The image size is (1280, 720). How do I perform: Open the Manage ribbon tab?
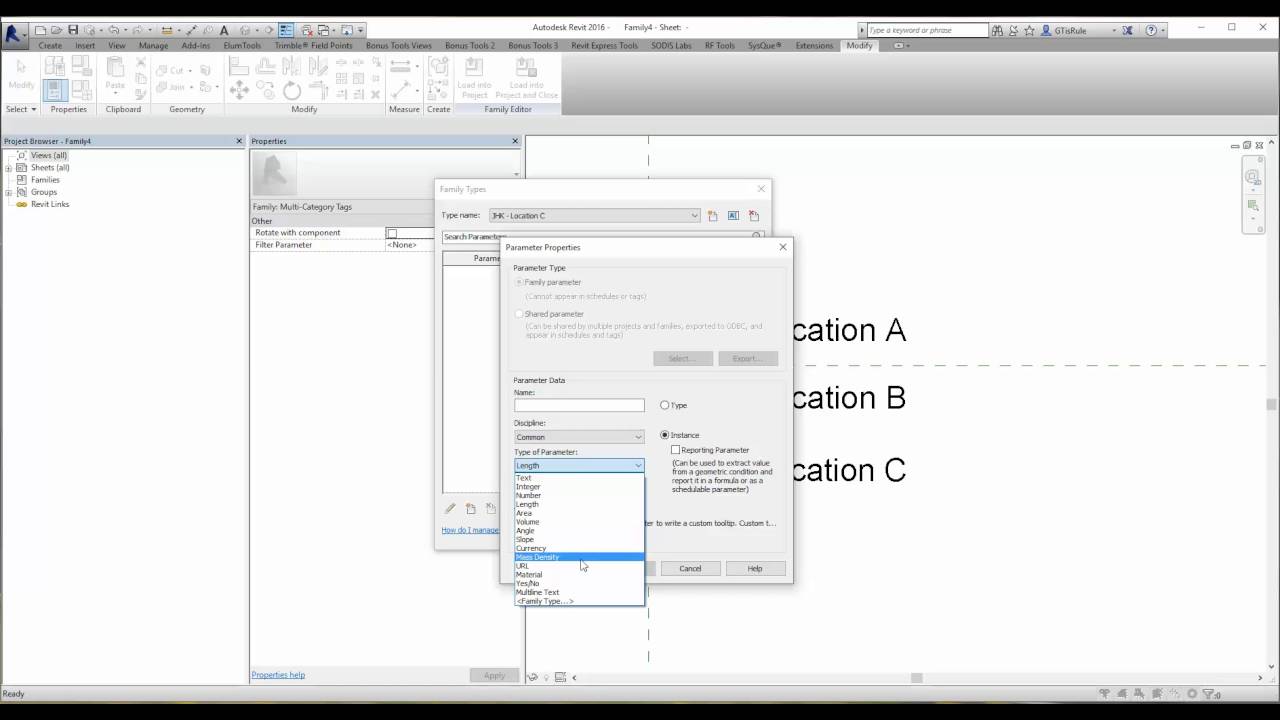pos(153,45)
